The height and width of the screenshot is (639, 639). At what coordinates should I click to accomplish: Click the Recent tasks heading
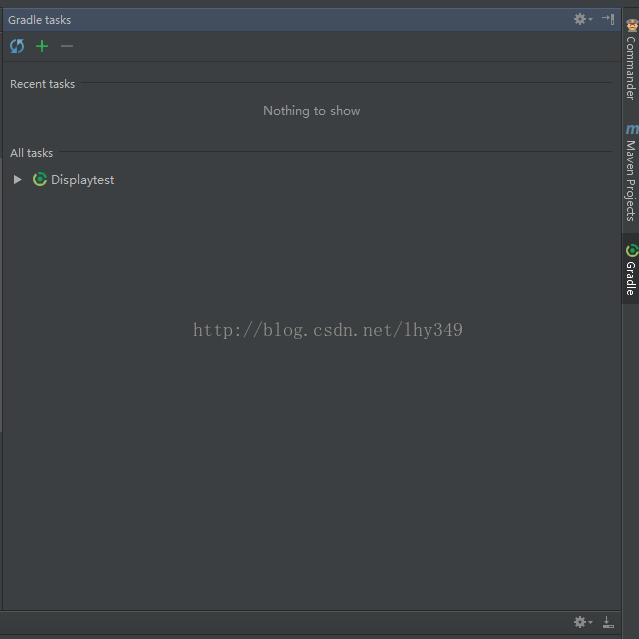(x=42, y=84)
